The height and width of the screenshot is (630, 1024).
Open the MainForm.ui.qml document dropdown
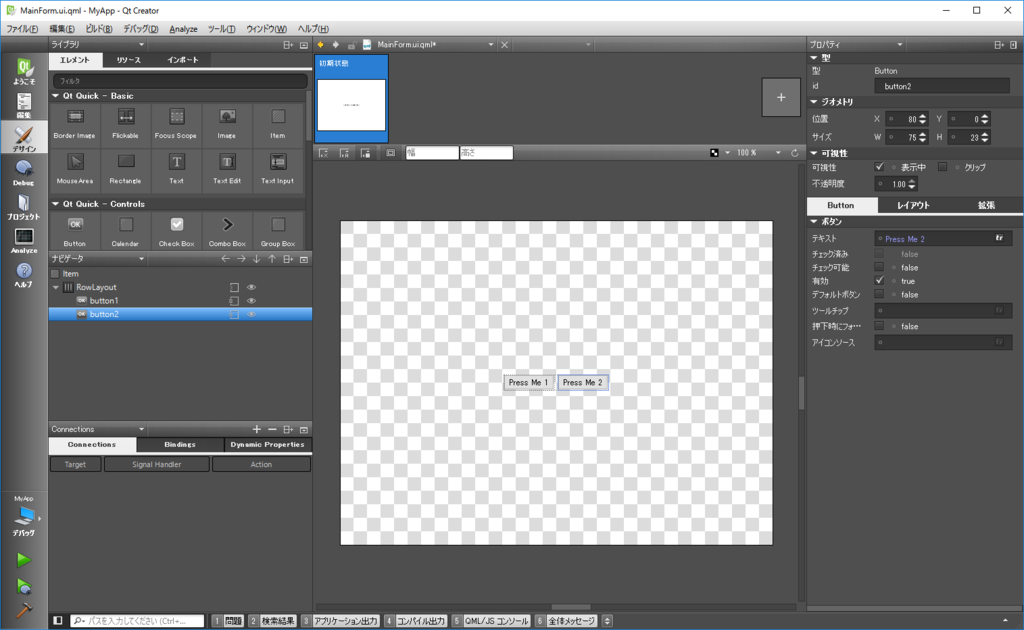click(x=491, y=44)
